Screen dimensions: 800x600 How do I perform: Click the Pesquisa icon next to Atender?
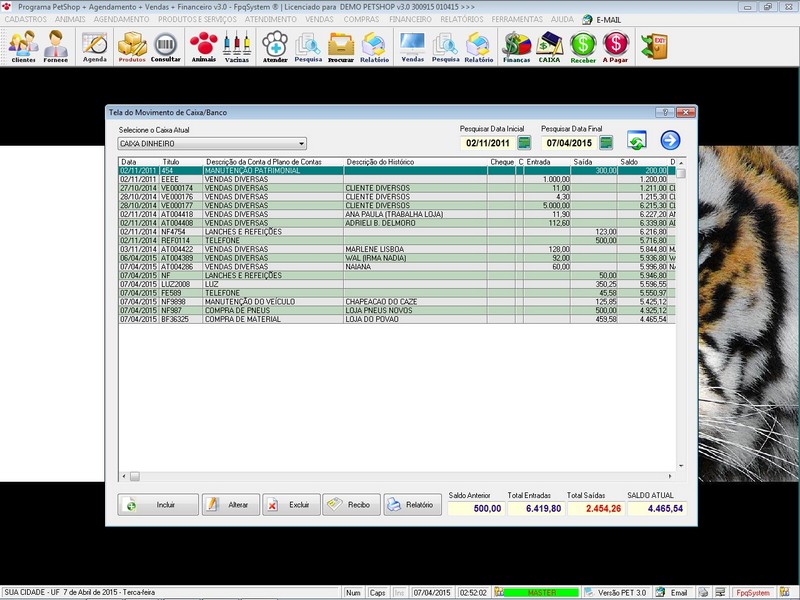click(x=308, y=46)
